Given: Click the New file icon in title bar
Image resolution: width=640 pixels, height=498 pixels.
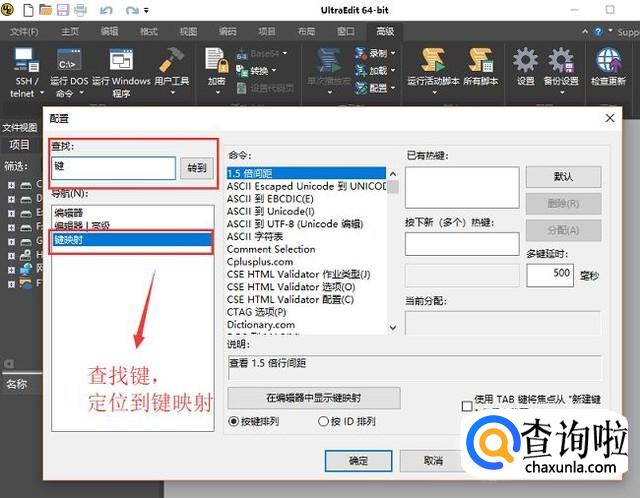Looking at the screenshot, I should [x=28, y=10].
